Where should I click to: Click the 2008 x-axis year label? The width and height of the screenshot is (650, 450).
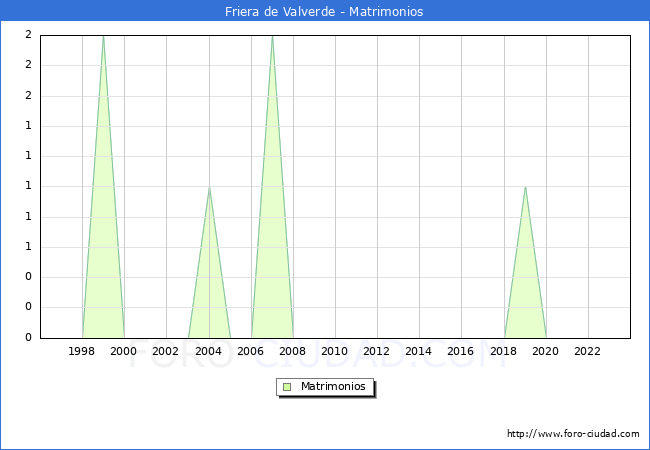pos(293,351)
